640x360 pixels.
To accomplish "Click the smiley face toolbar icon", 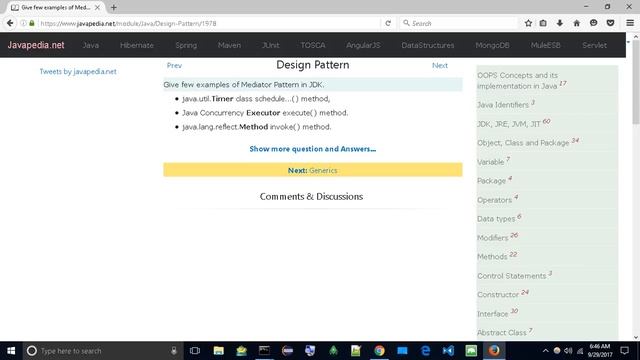I will pyautogui.click(x=593, y=23).
